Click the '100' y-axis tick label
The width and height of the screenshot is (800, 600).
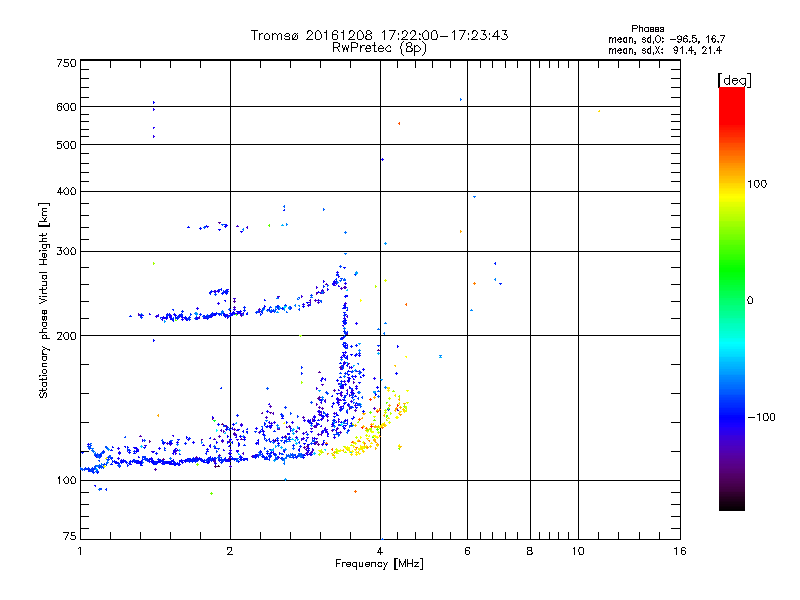(67, 481)
